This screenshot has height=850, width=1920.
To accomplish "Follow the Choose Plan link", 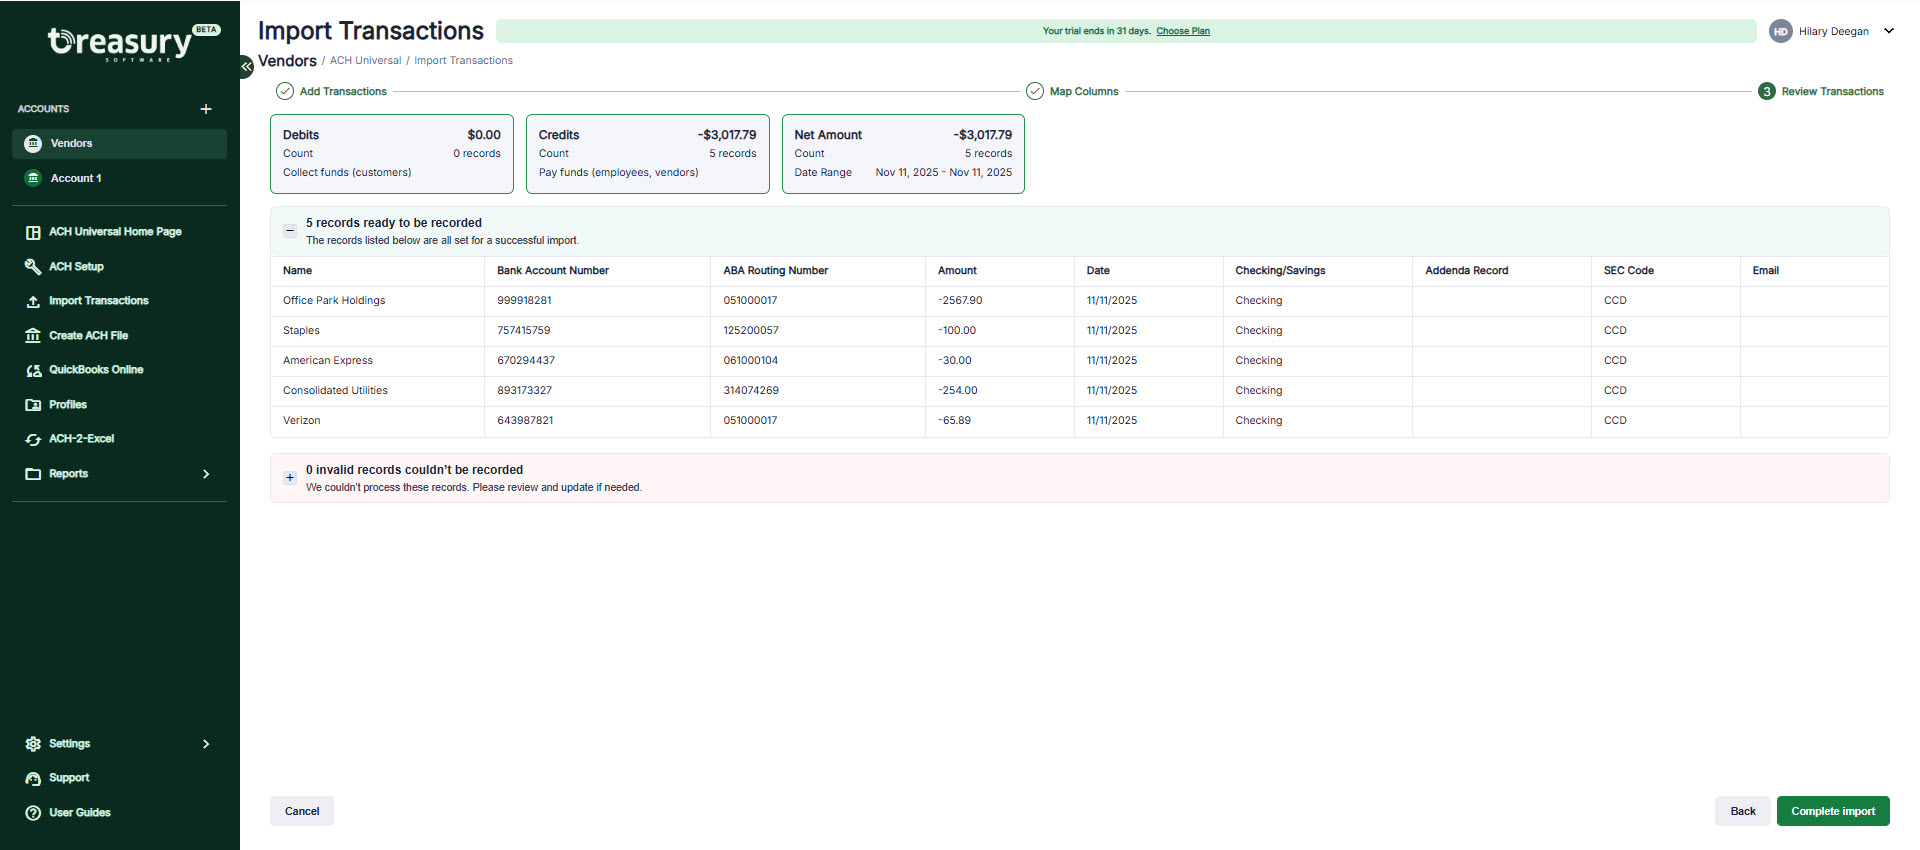I will (1183, 31).
